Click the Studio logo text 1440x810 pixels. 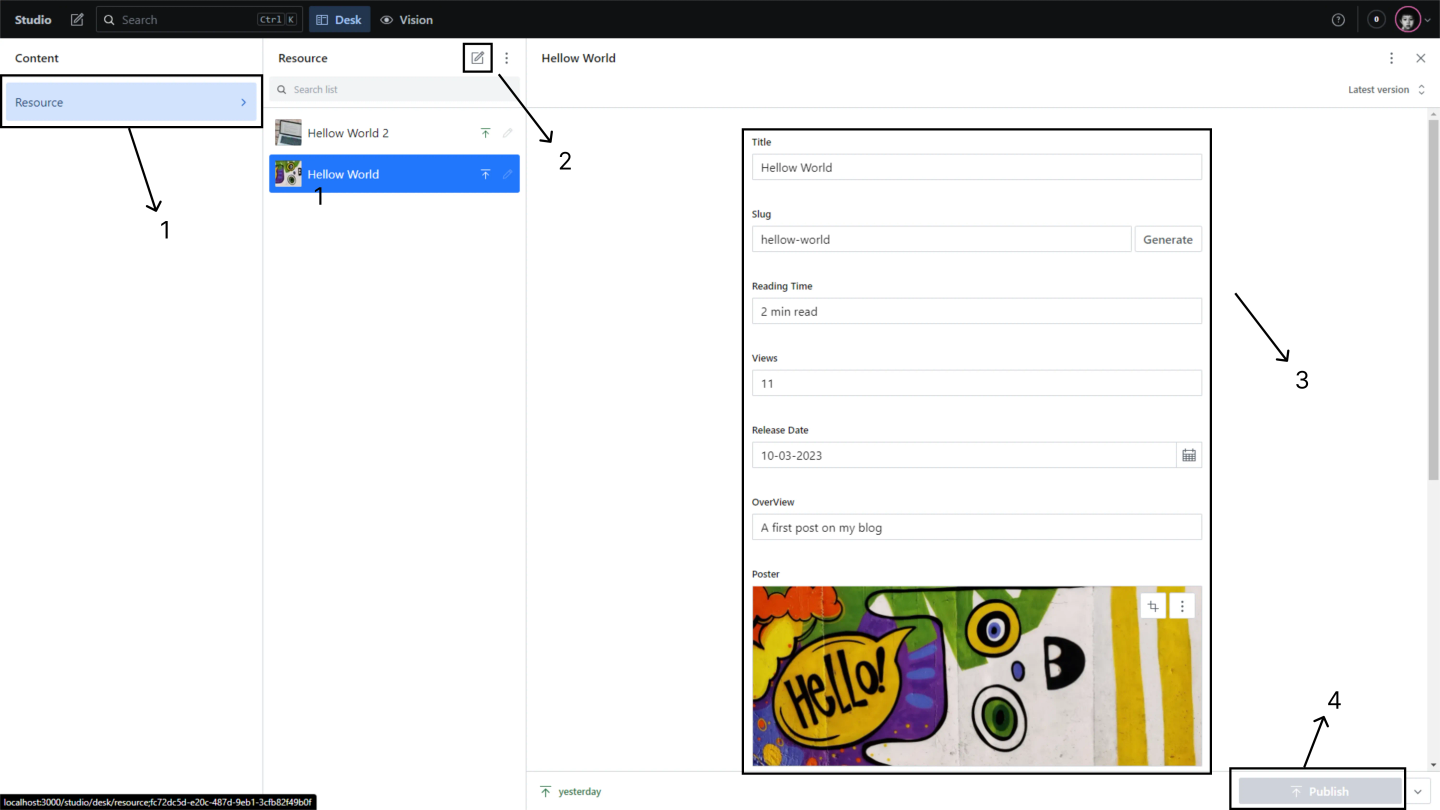pyautogui.click(x=33, y=19)
